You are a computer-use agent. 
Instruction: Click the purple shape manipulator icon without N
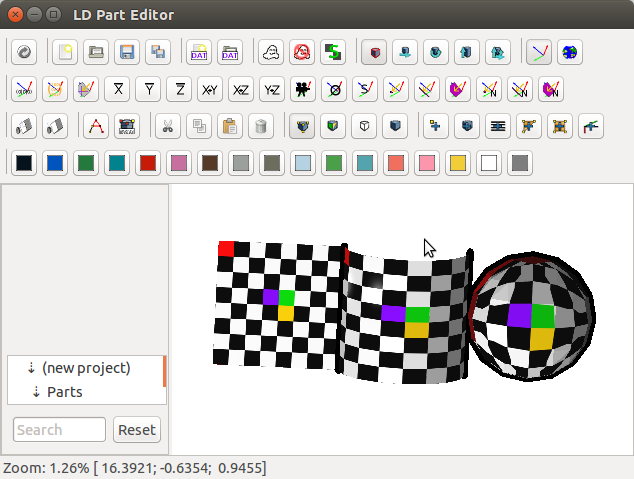pyautogui.click(x=458, y=89)
